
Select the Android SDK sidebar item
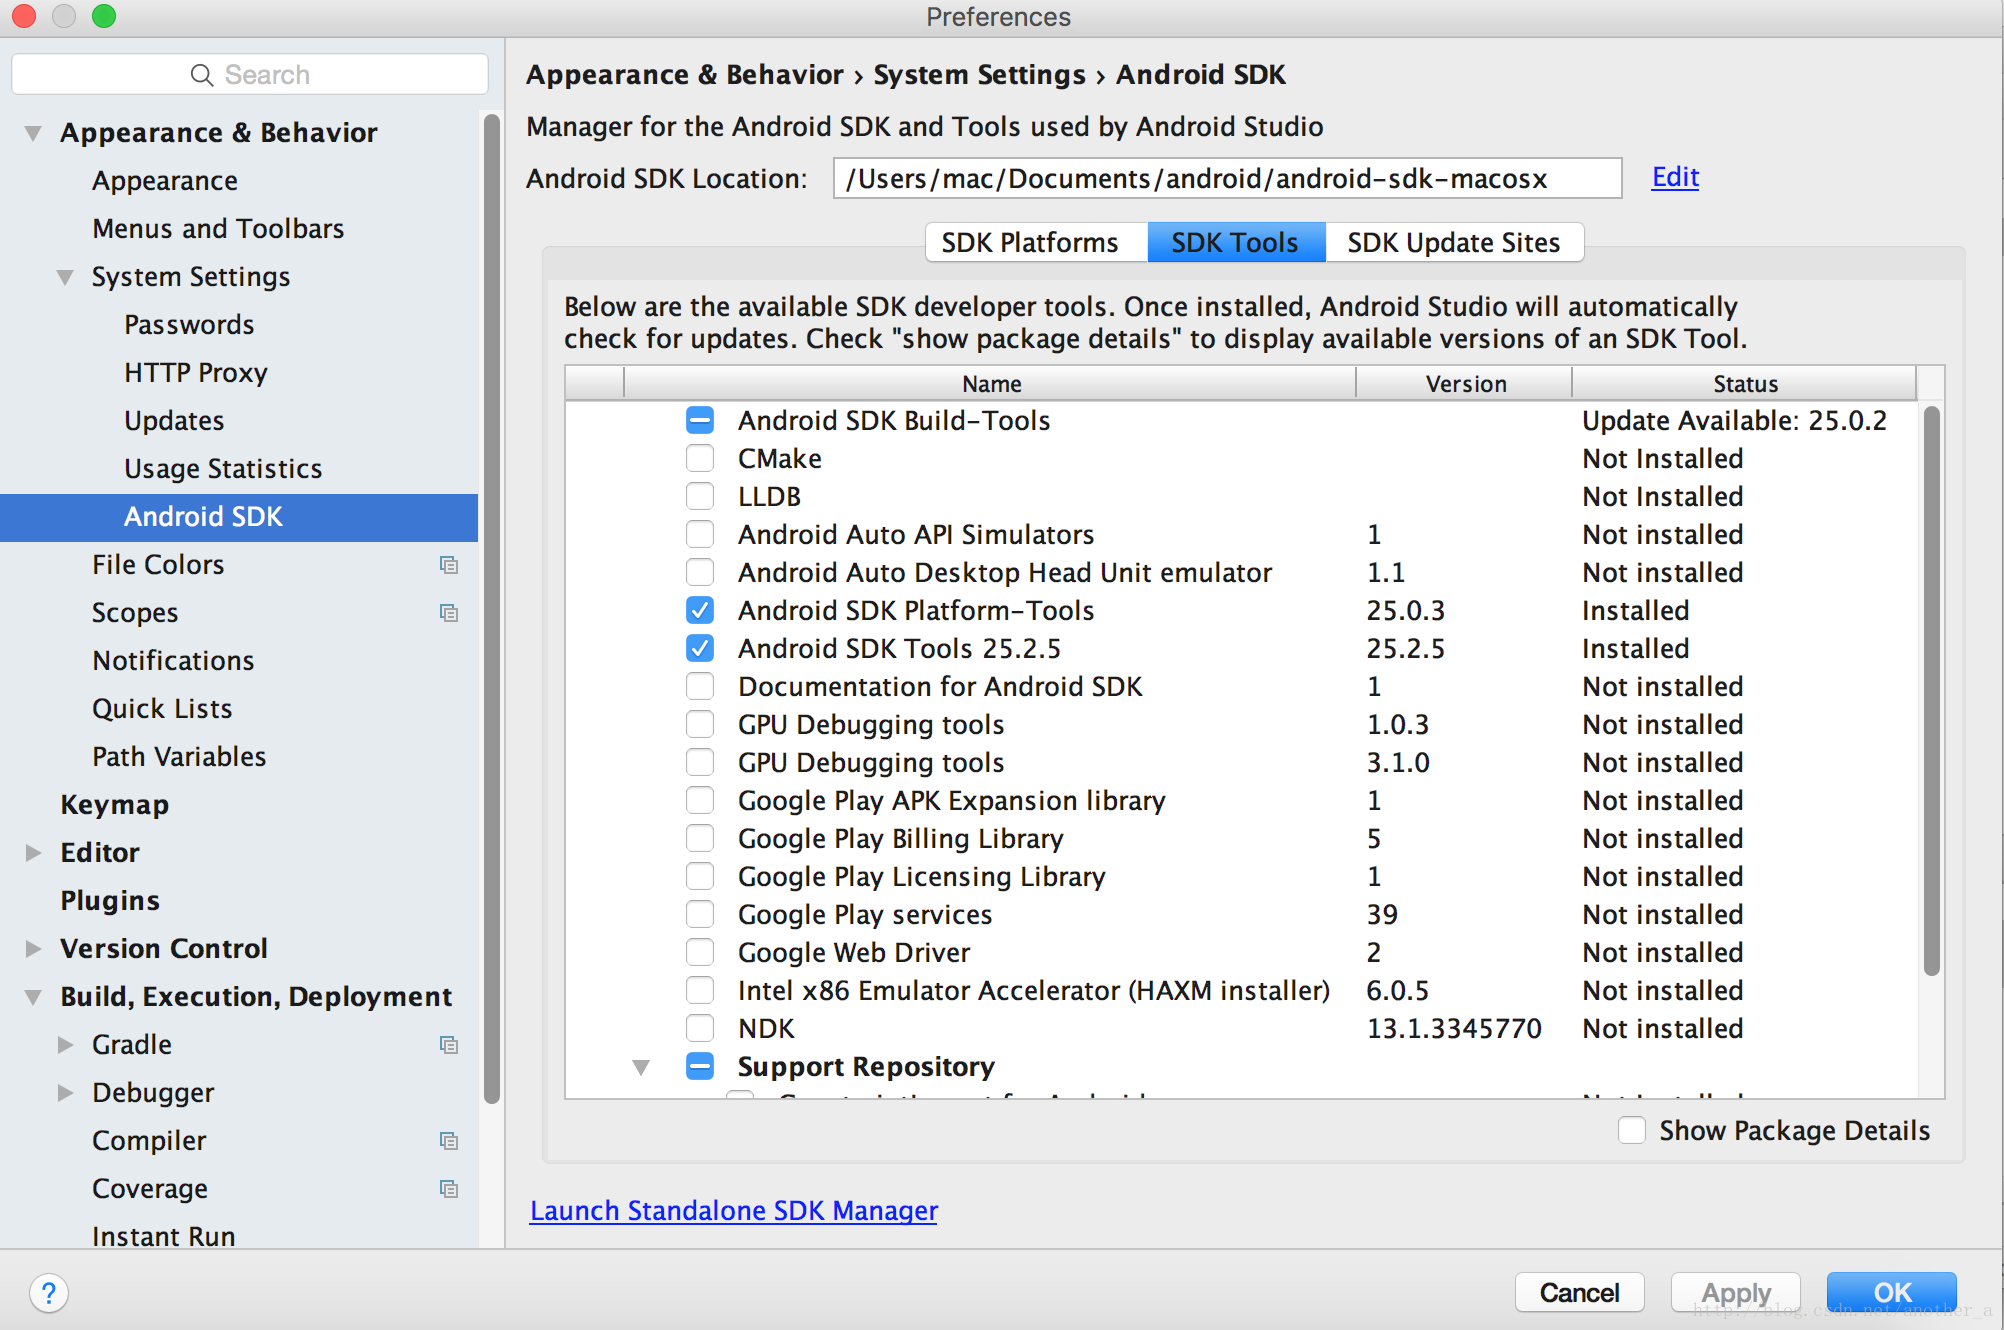click(x=239, y=517)
